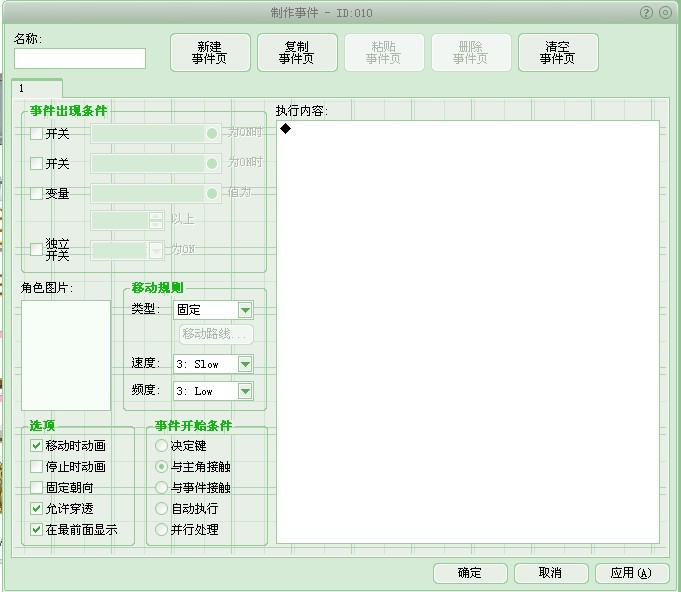The height and width of the screenshot is (592, 681).
Task: Uncheck 移动时动画 option
Action: tap(36, 446)
